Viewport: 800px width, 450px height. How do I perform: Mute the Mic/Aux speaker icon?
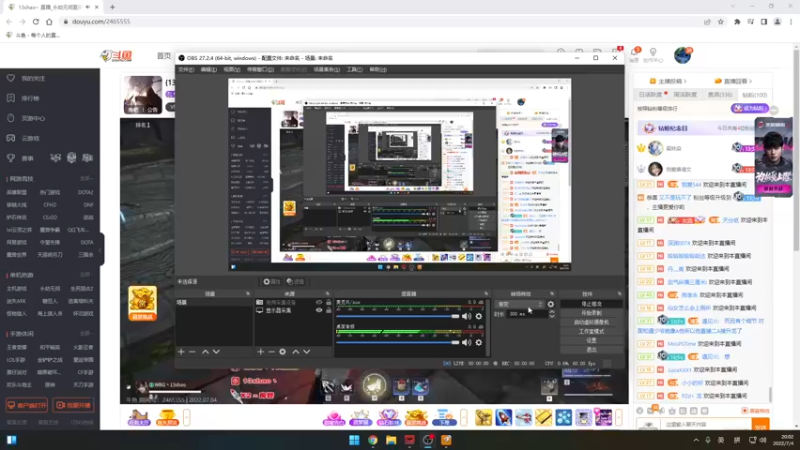(x=466, y=316)
